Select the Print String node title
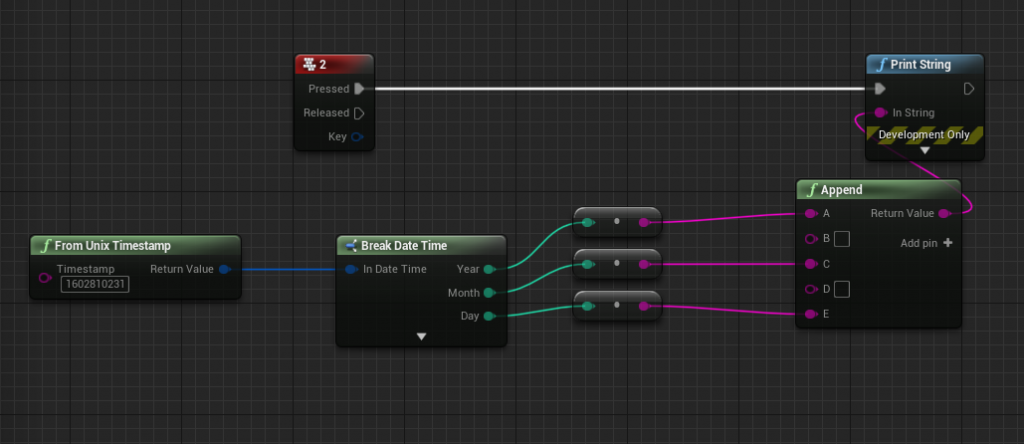1024x444 pixels. pos(920,65)
